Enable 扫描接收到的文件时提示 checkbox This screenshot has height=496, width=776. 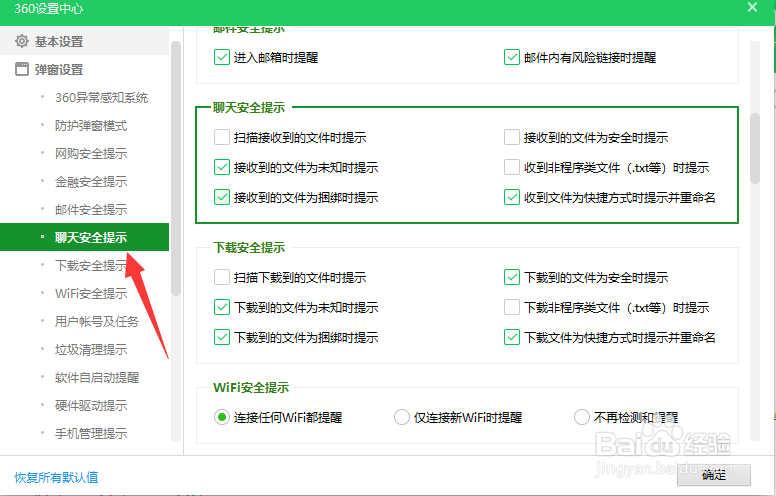click(x=222, y=137)
